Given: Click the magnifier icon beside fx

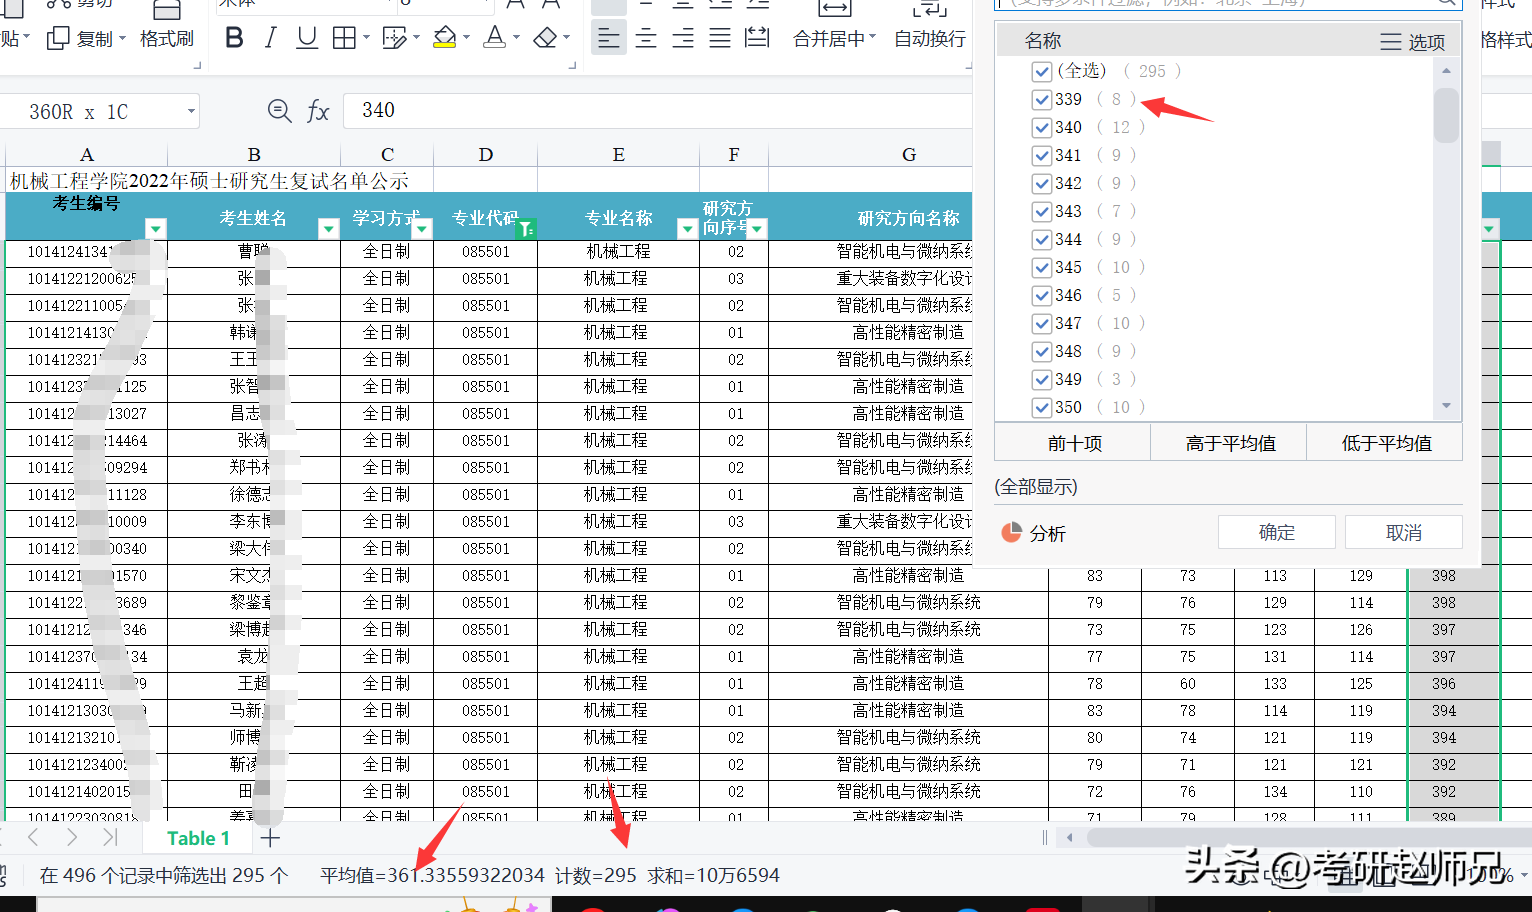Looking at the screenshot, I should click(x=279, y=111).
